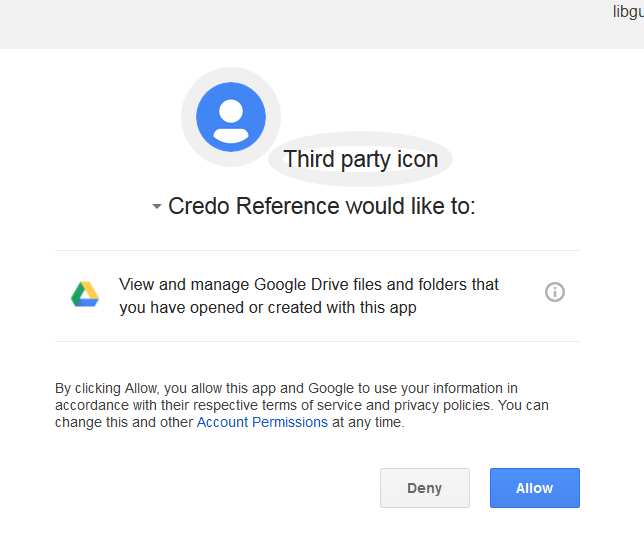Click the 'By clicking Allow' disclaimer paragraph
This screenshot has width=644, height=551.
coord(302,405)
